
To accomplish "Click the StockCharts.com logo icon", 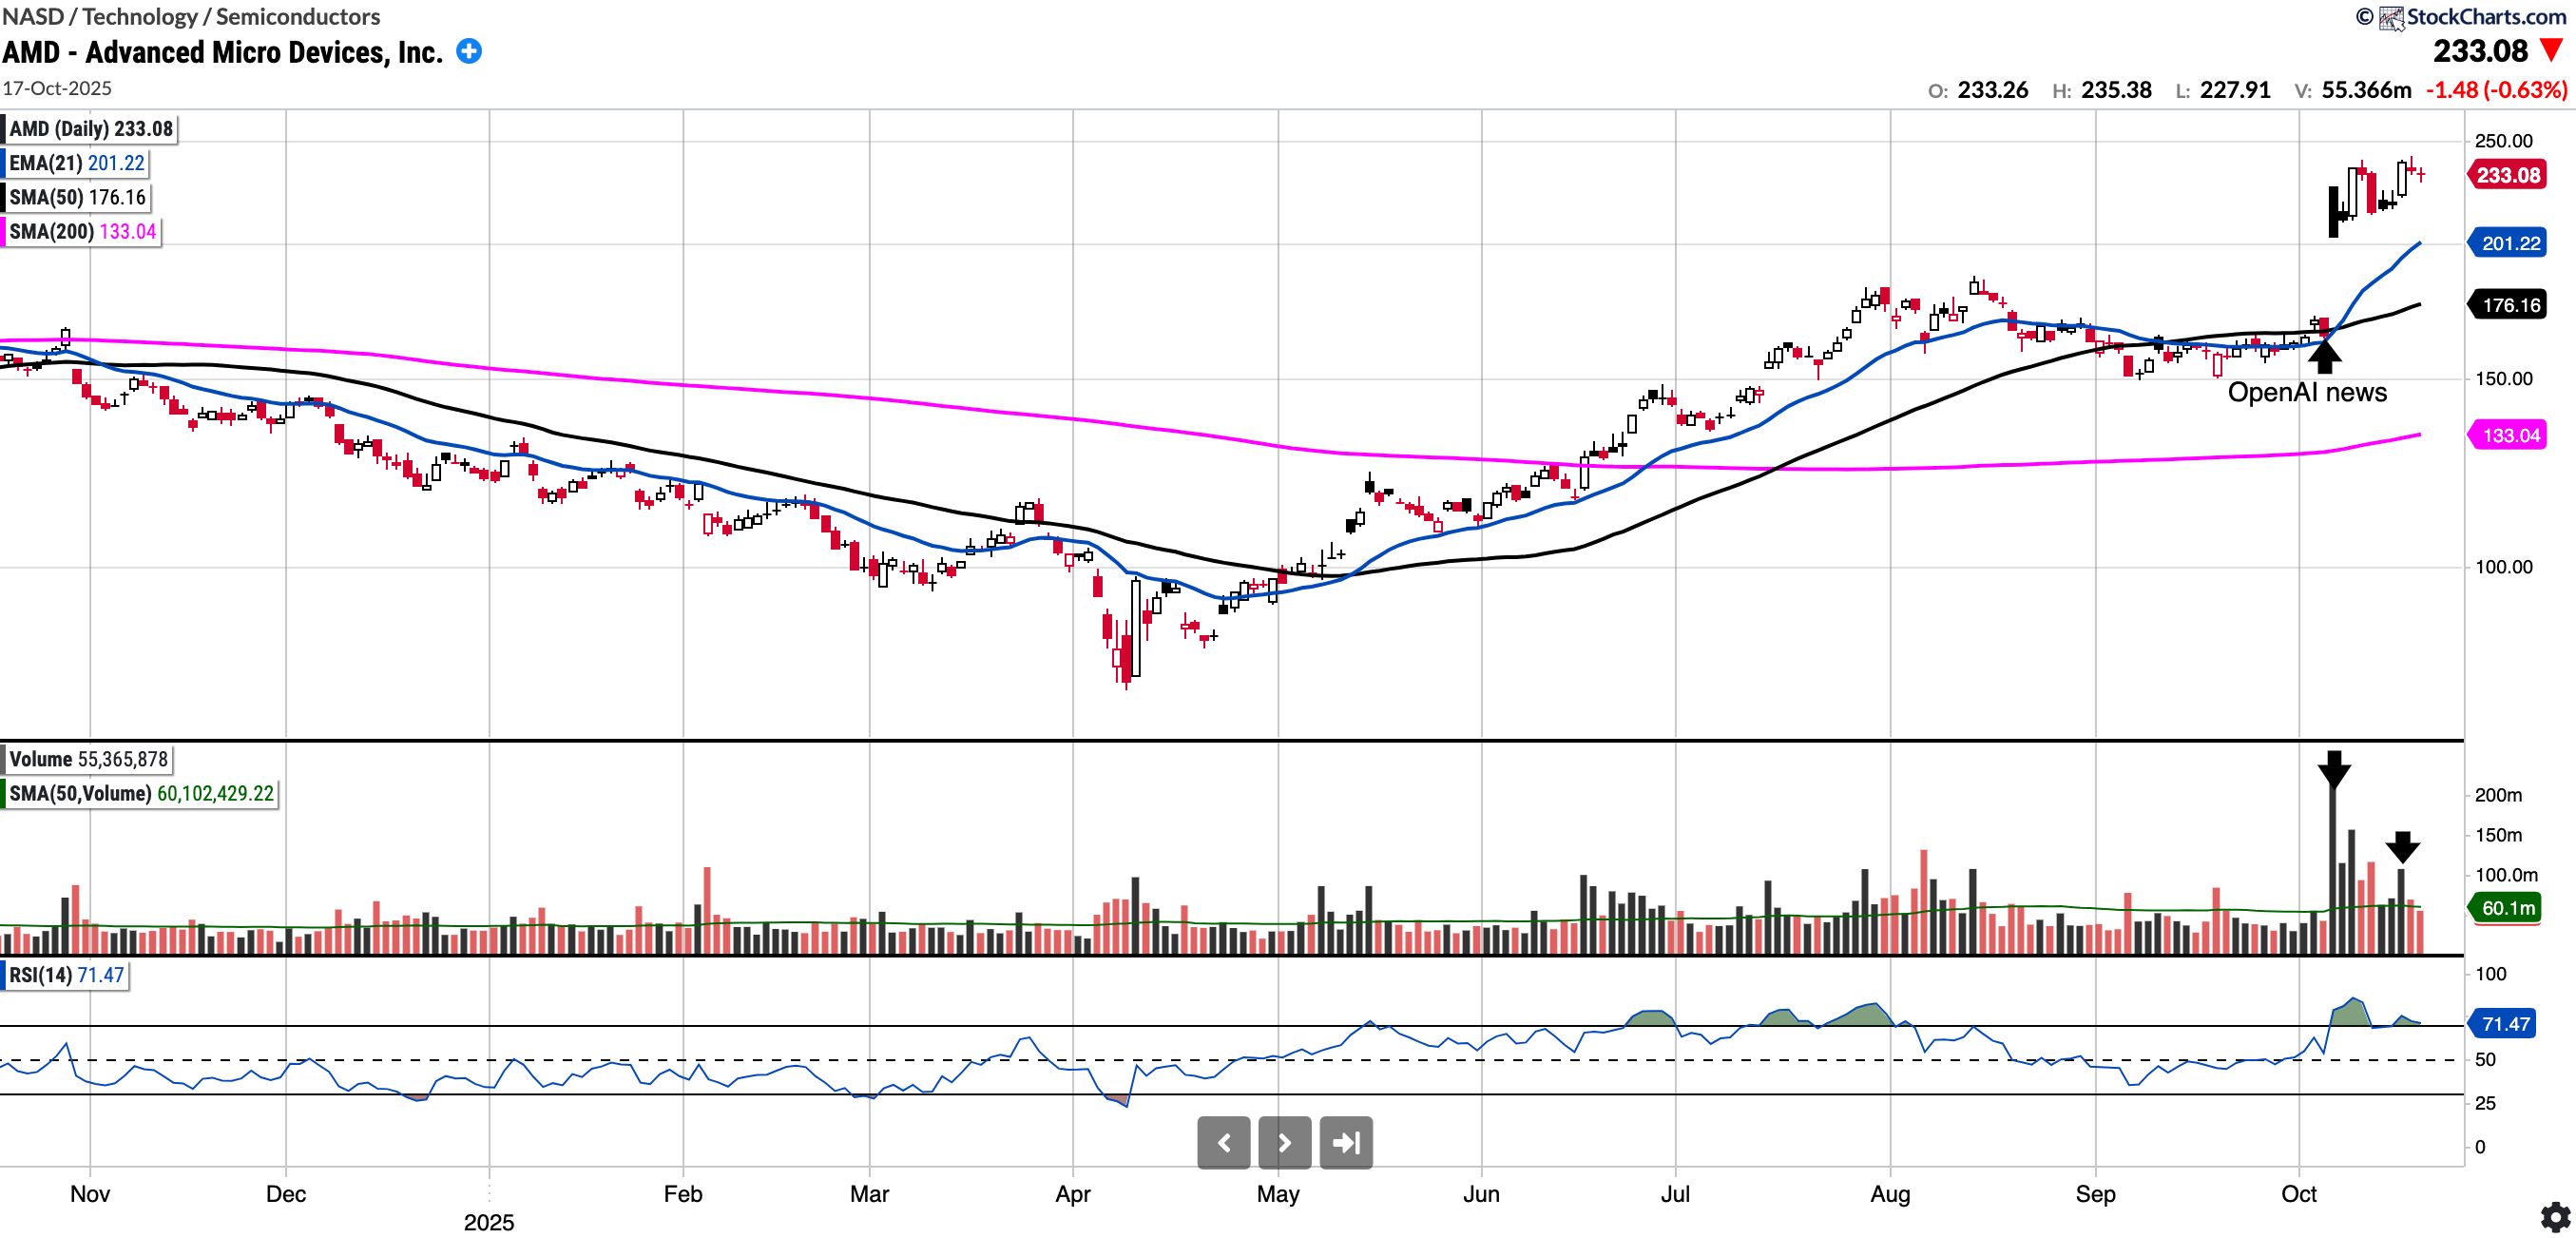I will [2391, 17].
